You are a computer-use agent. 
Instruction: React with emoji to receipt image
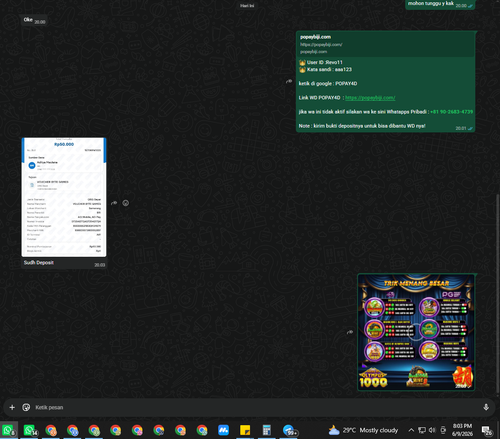[126, 203]
